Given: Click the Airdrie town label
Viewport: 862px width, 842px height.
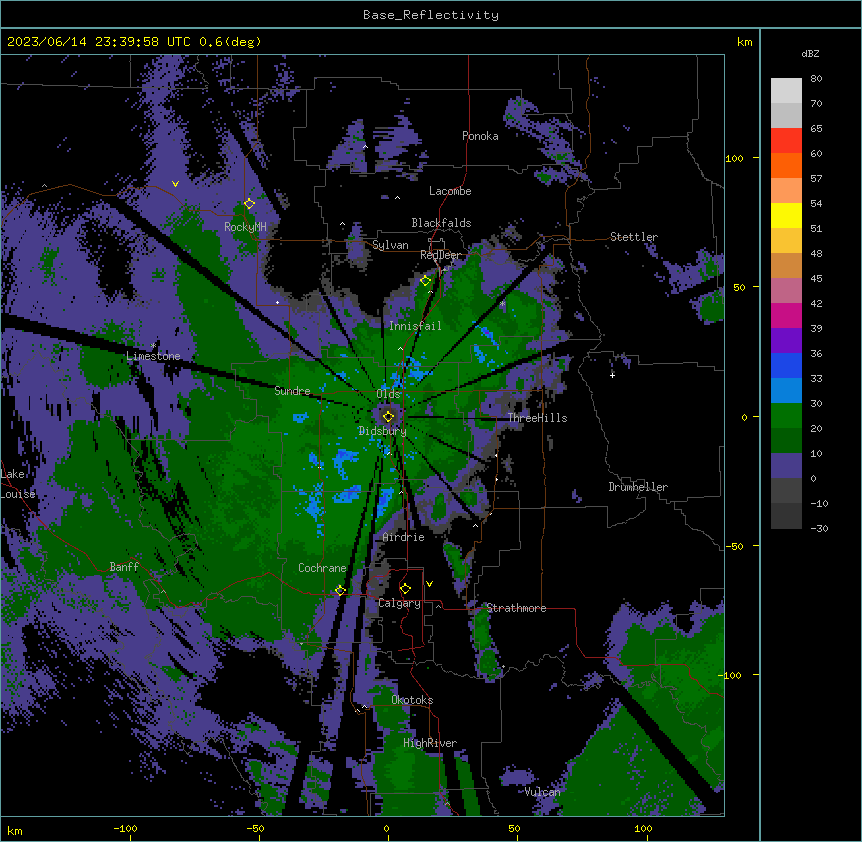Looking at the screenshot, I should click(404, 537).
